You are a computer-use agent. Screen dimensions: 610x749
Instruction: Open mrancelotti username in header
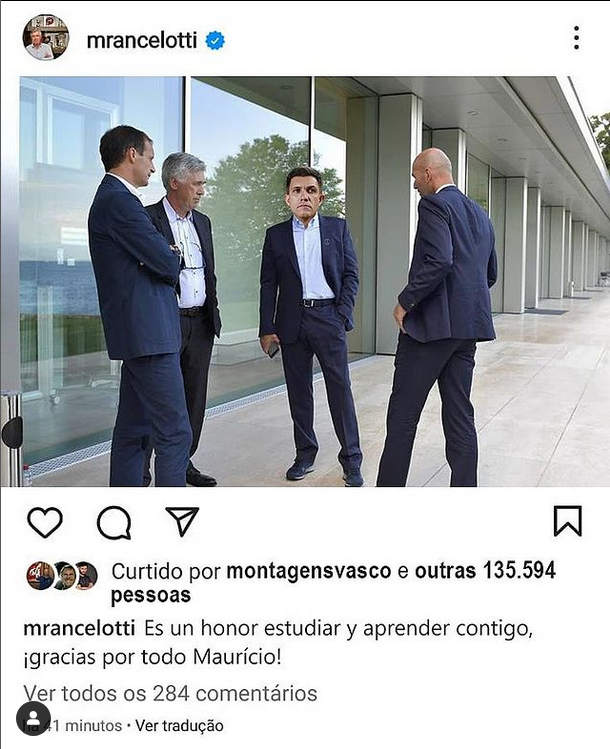pyautogui.click(x=142, y=41)
